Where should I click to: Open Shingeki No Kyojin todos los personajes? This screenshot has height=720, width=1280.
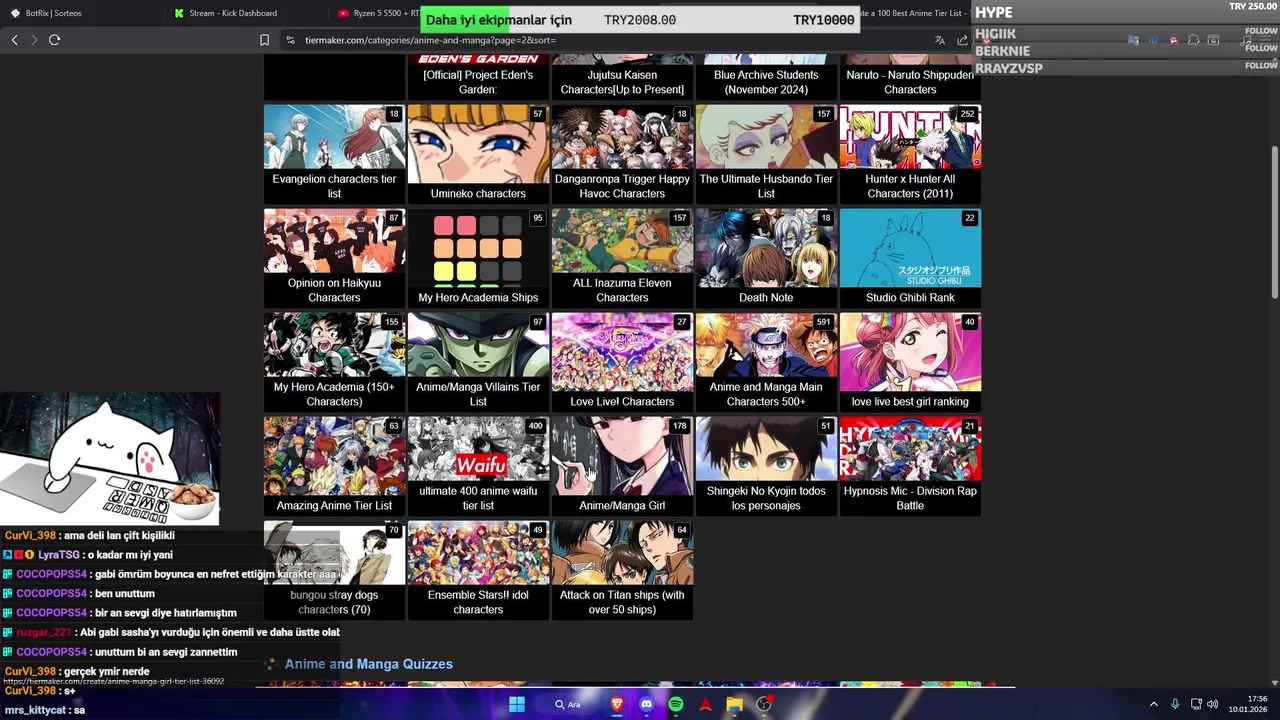click(766, 467)
